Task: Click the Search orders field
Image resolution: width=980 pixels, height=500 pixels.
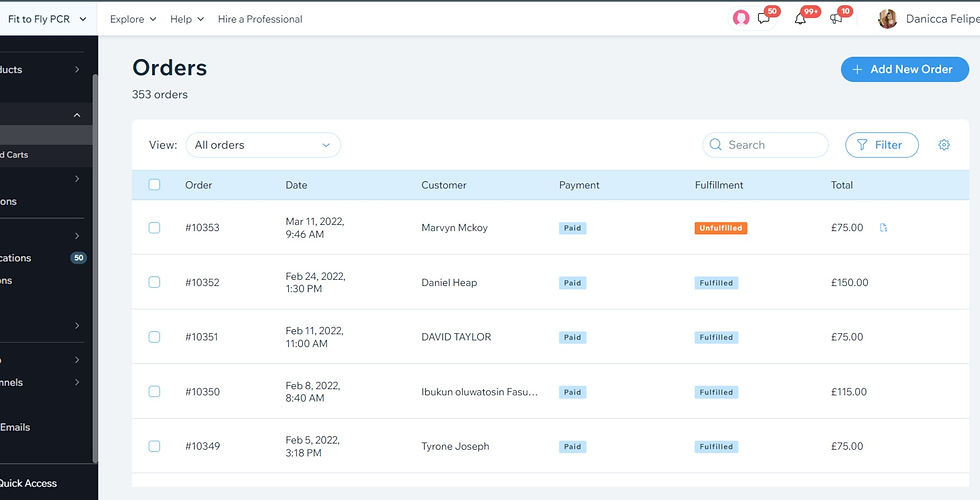Action: (765, 145)
